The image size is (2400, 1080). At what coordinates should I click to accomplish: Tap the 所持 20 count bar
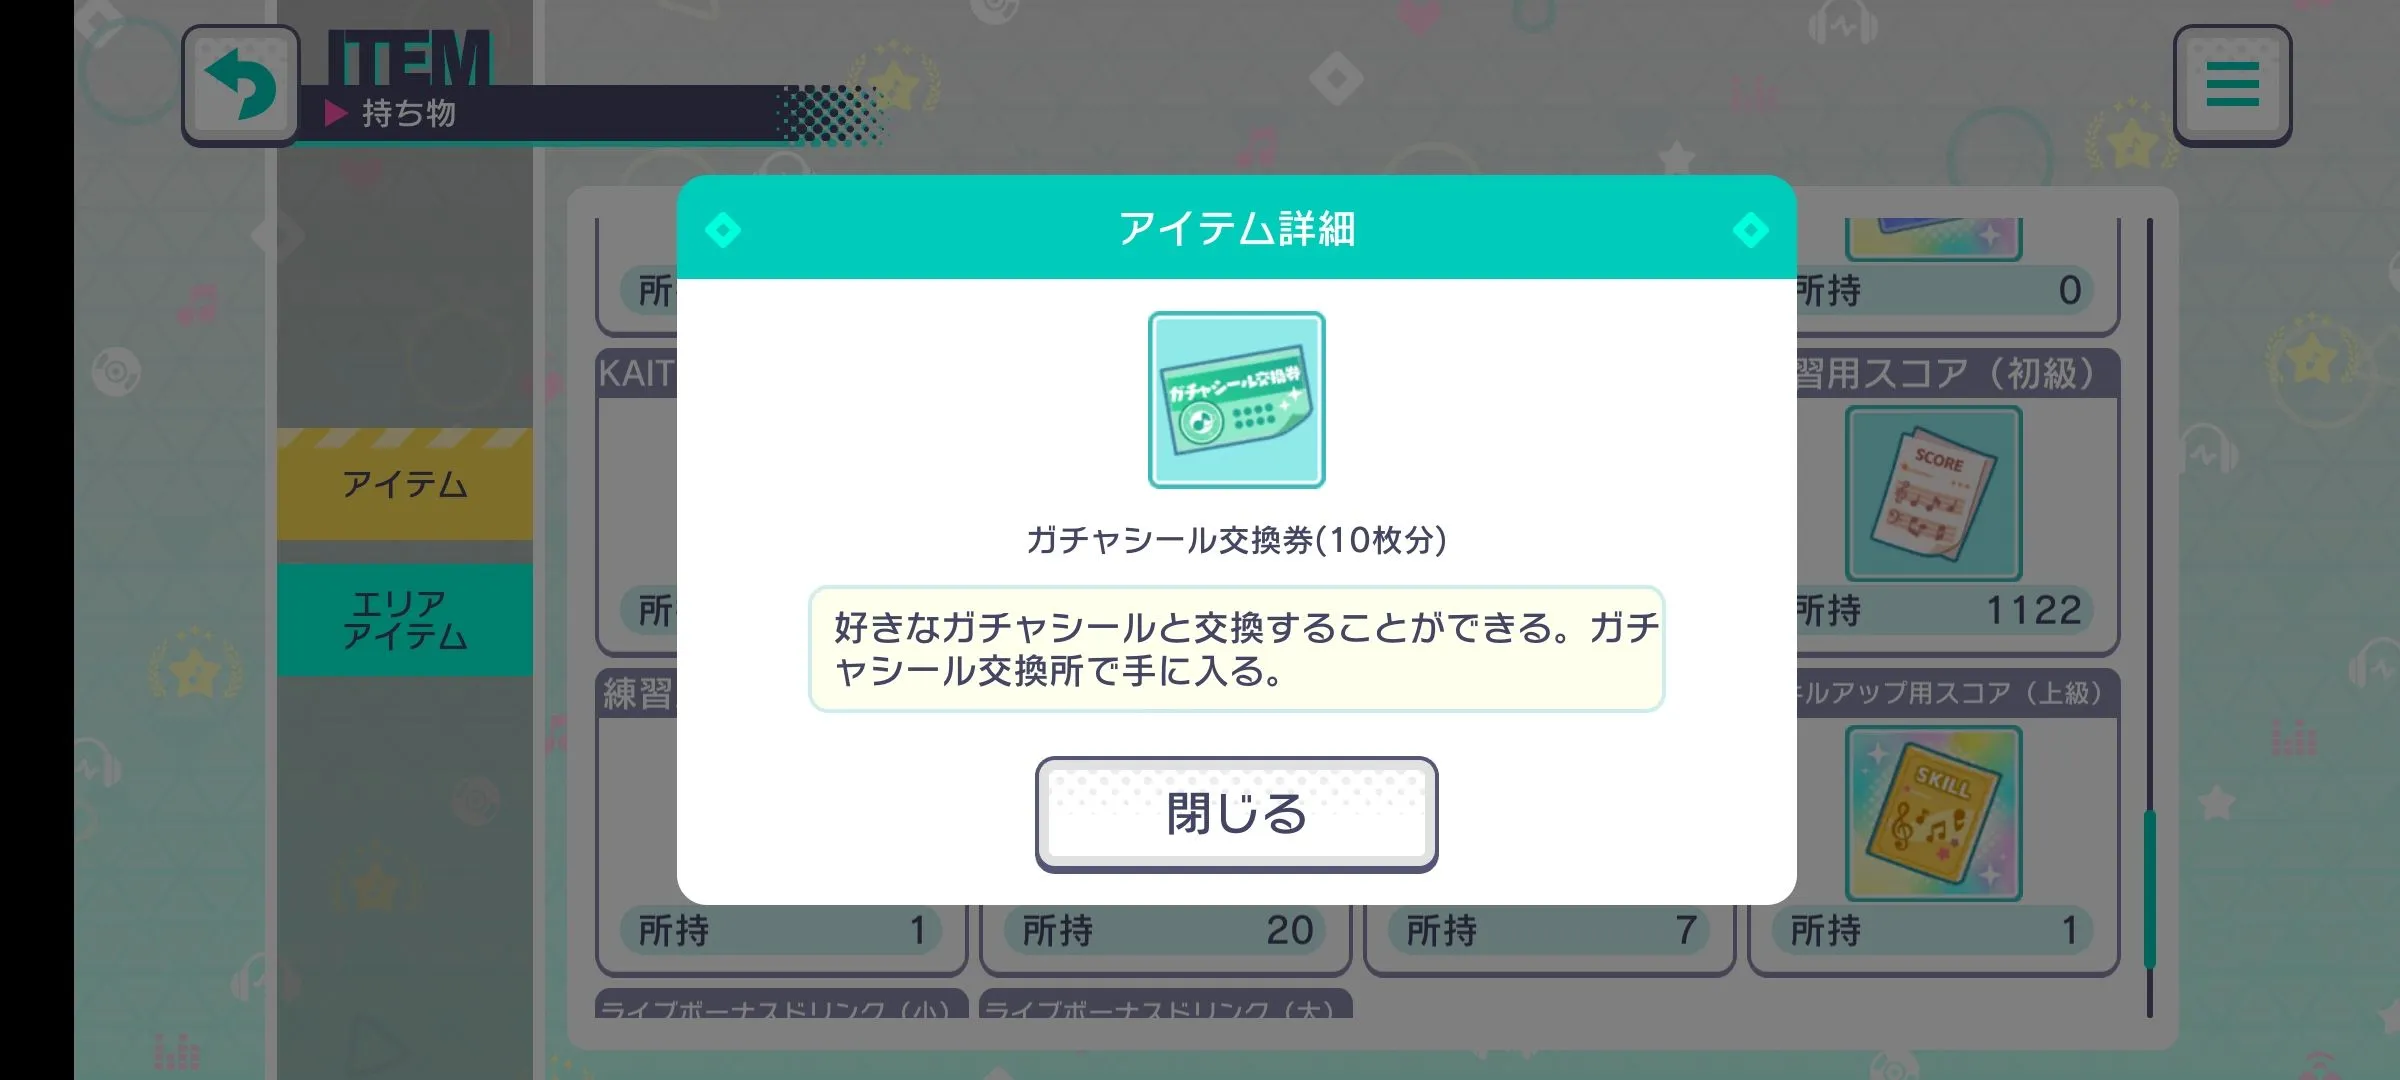click(1166, 930)
